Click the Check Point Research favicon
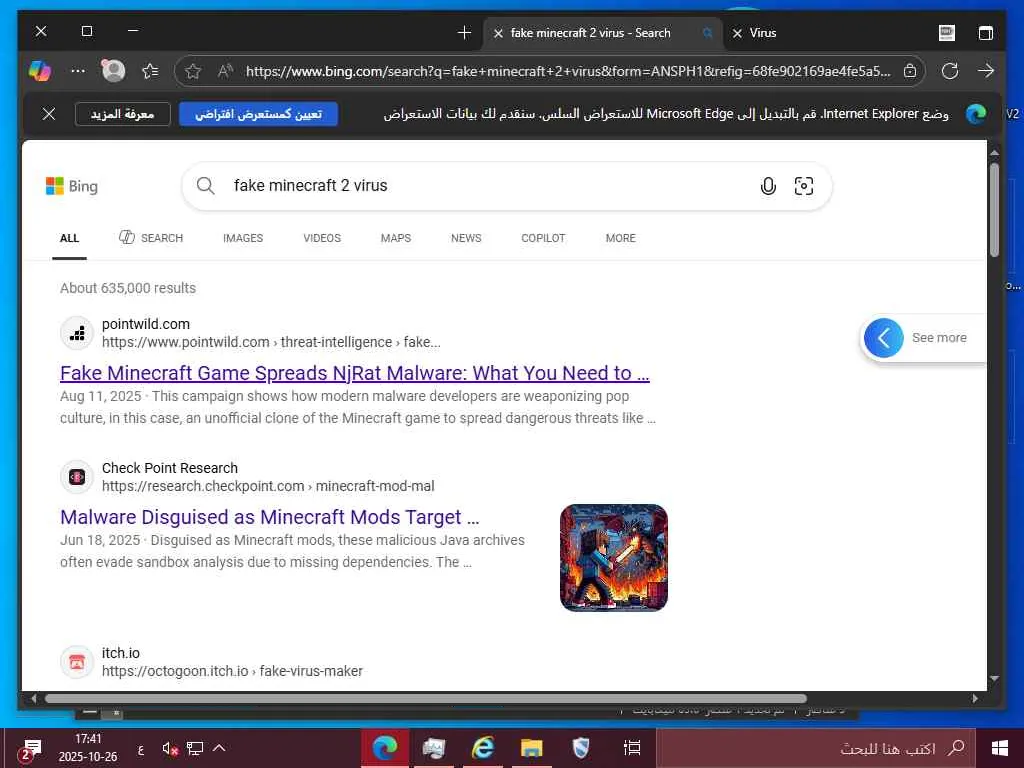 pos(77,477)
